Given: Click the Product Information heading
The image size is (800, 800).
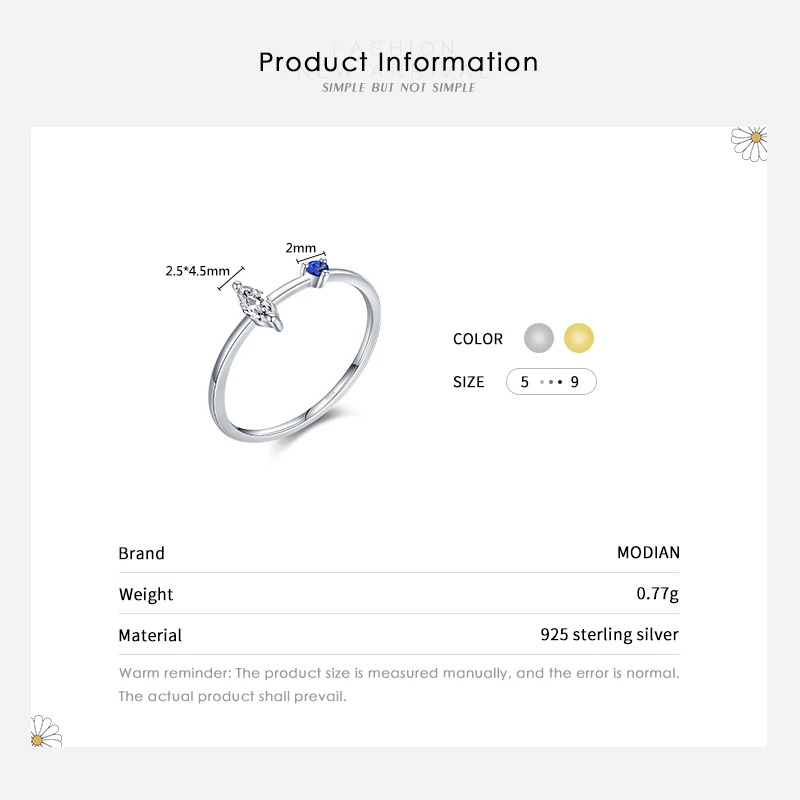Looking at the screenshot, I should (398, 62).
